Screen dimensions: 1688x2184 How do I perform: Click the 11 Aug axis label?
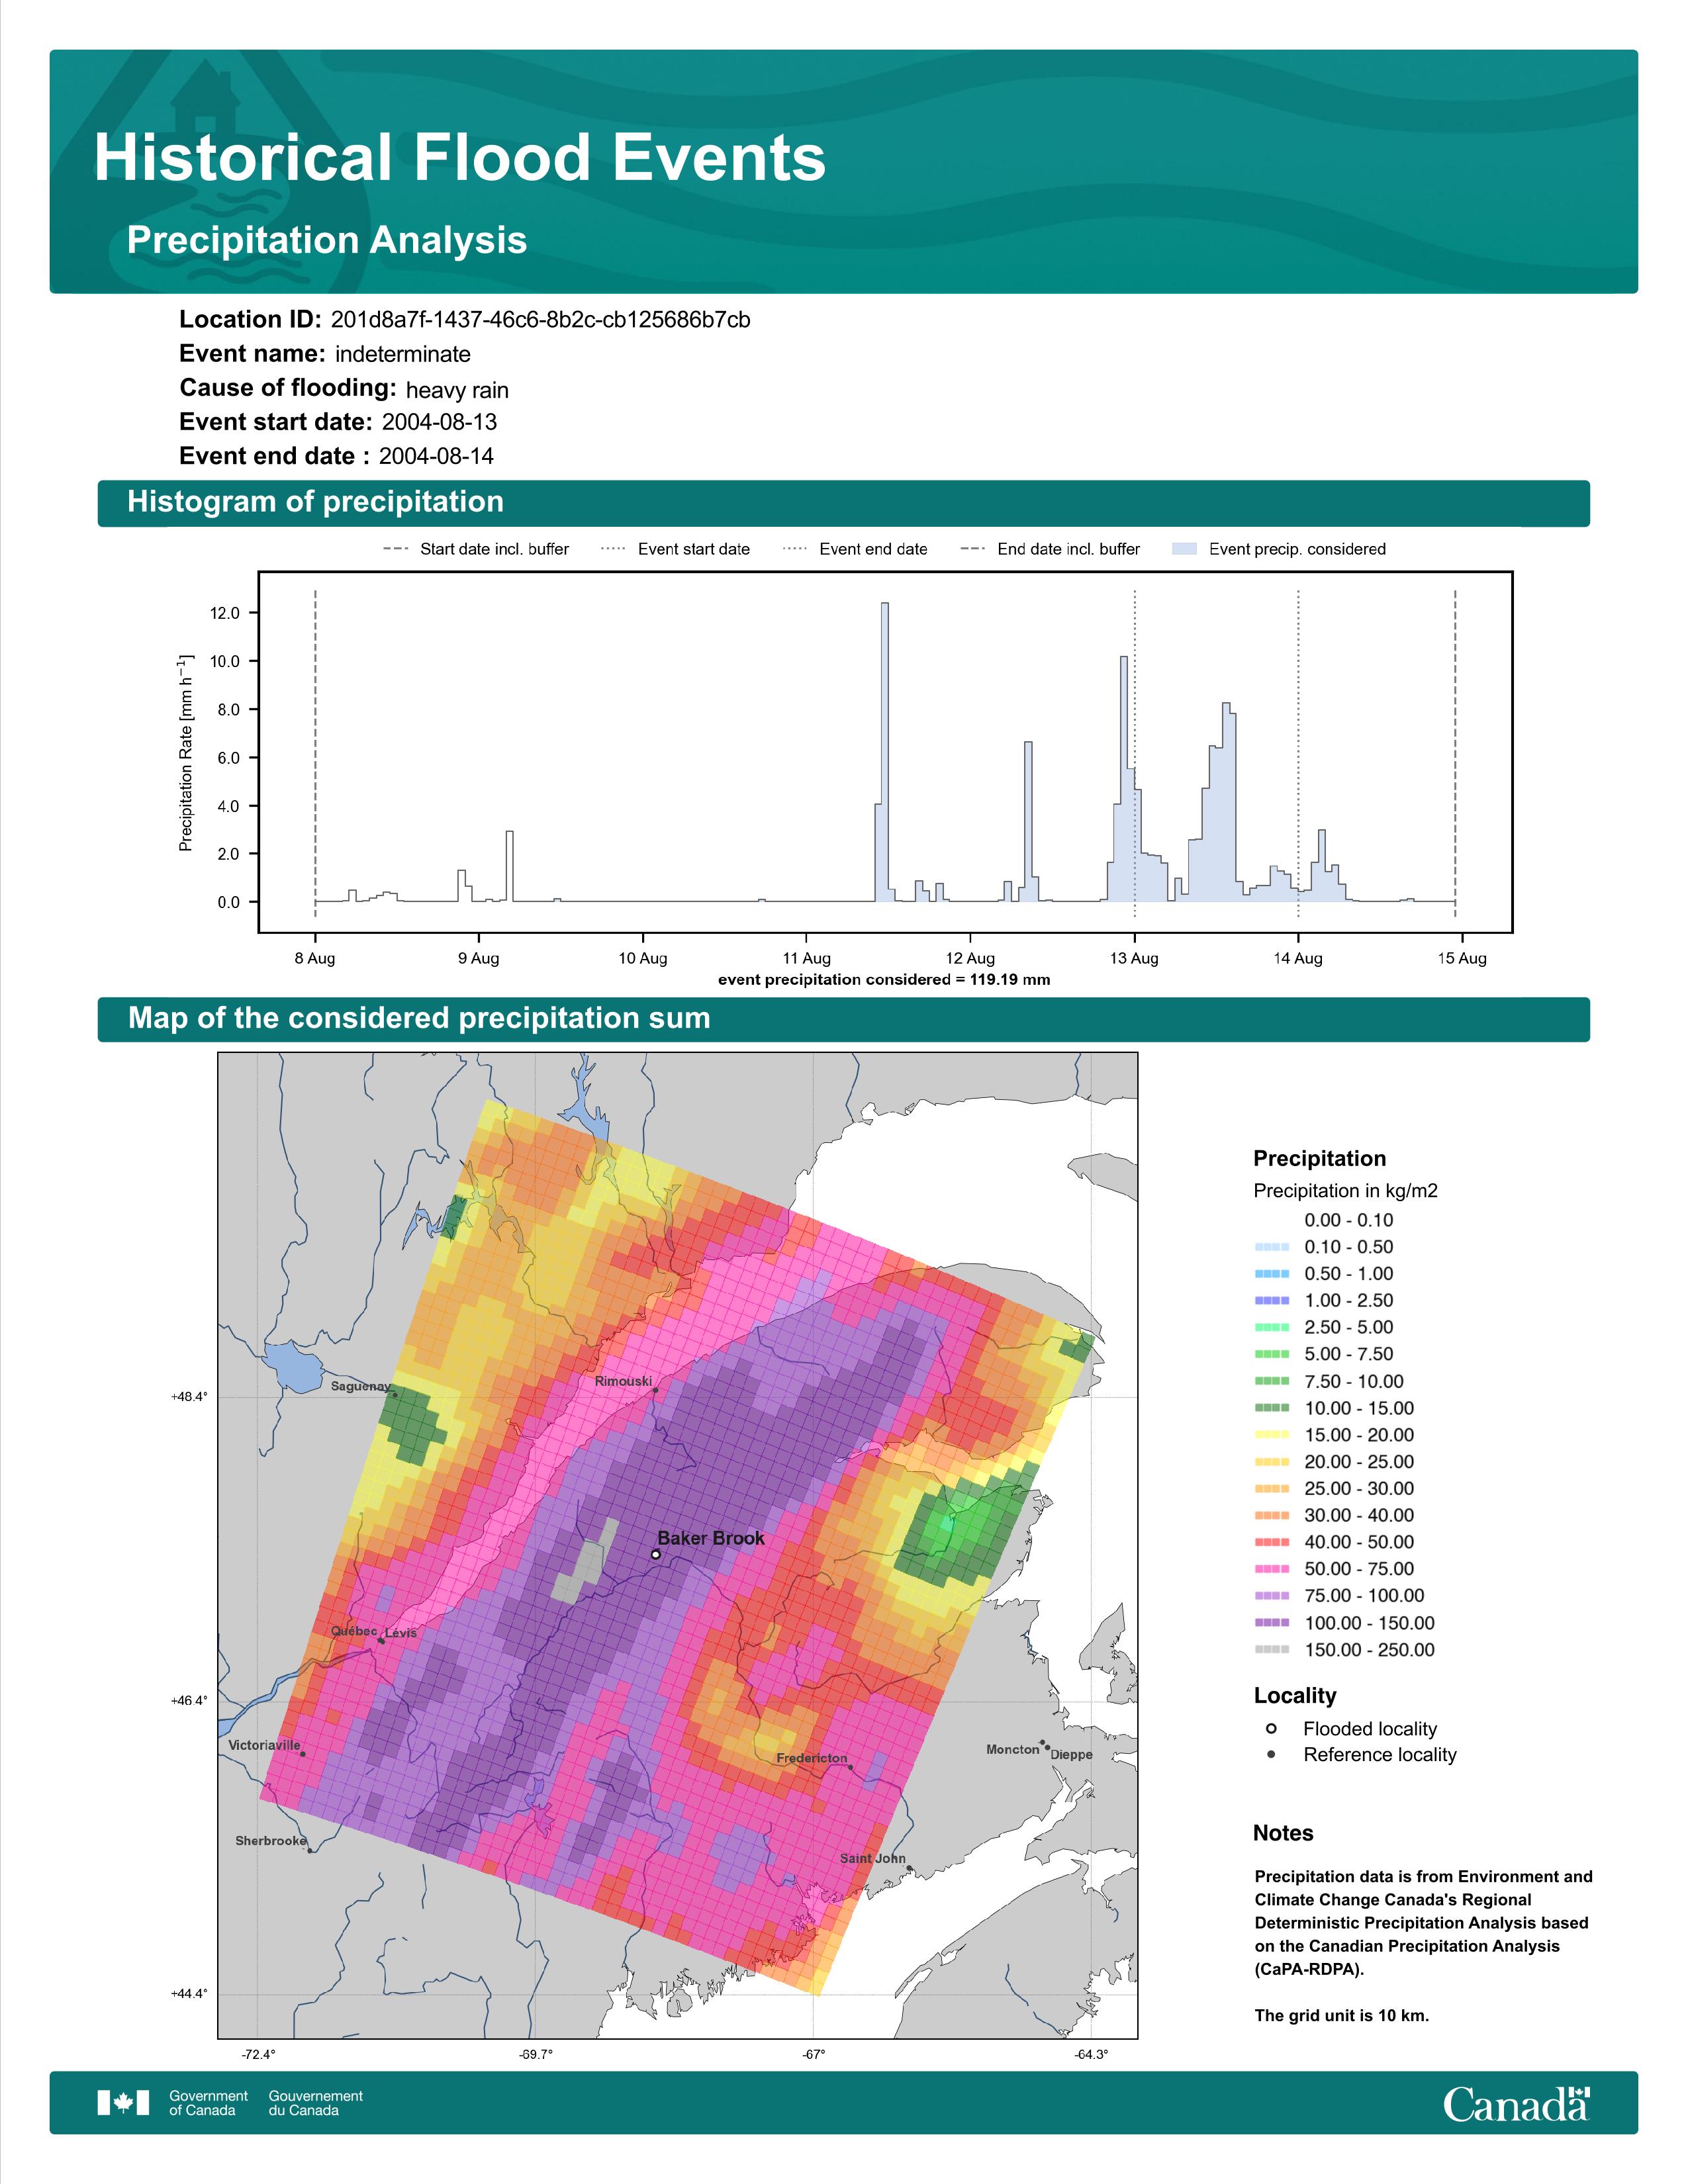pyautogui.click(x=806, y=958)
